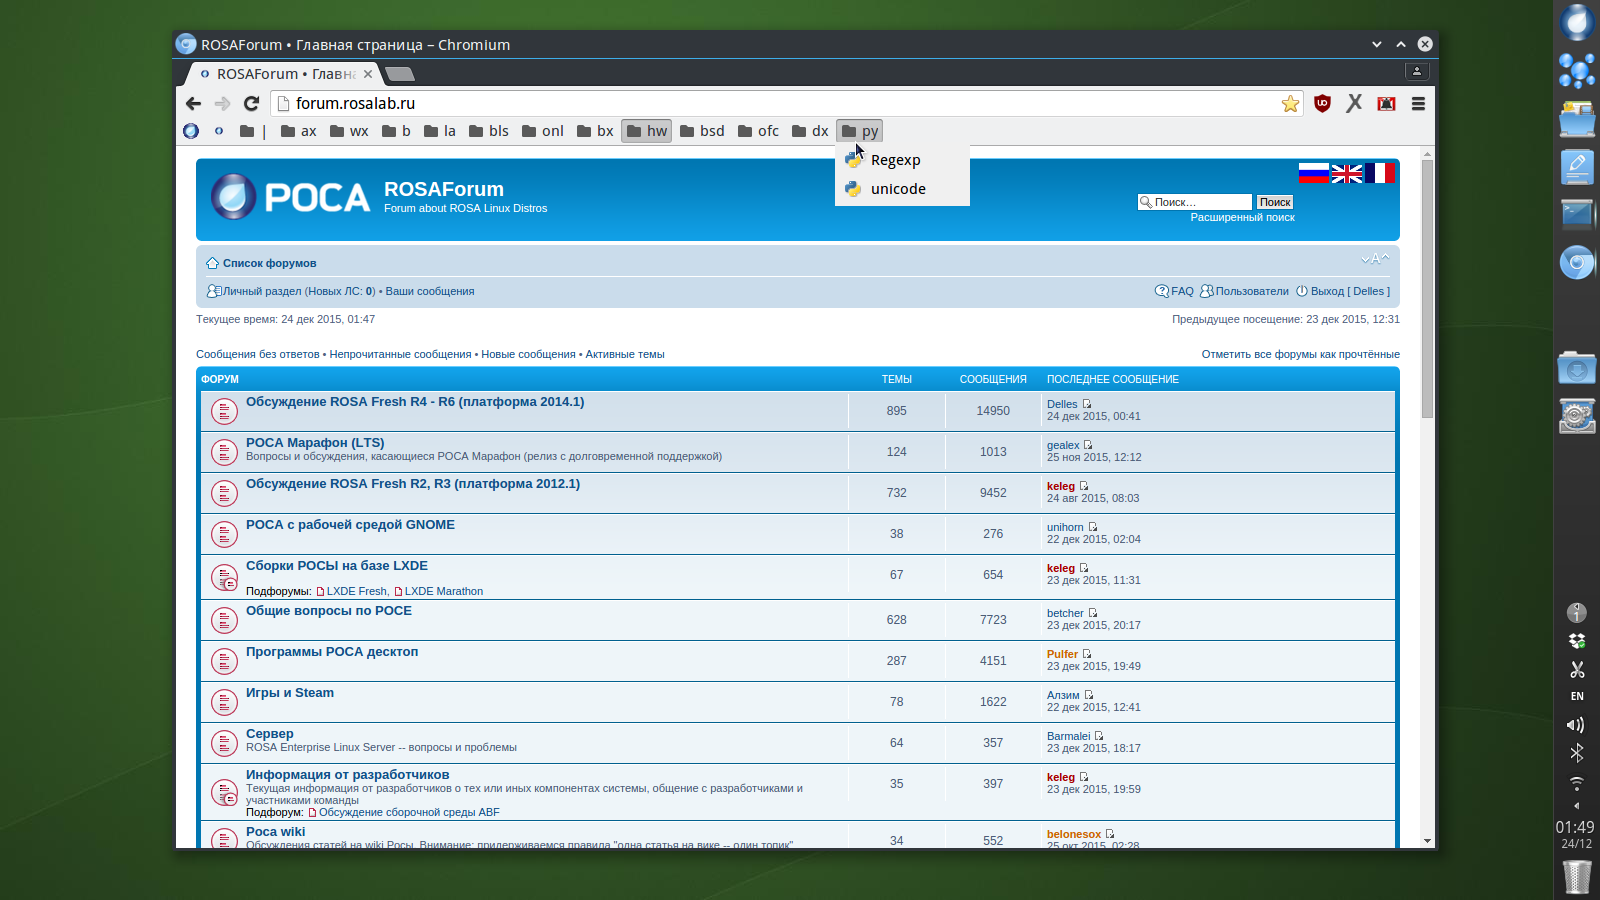
Task: Open the Chromium icon in the side panel
Action: click(1577, 263)
